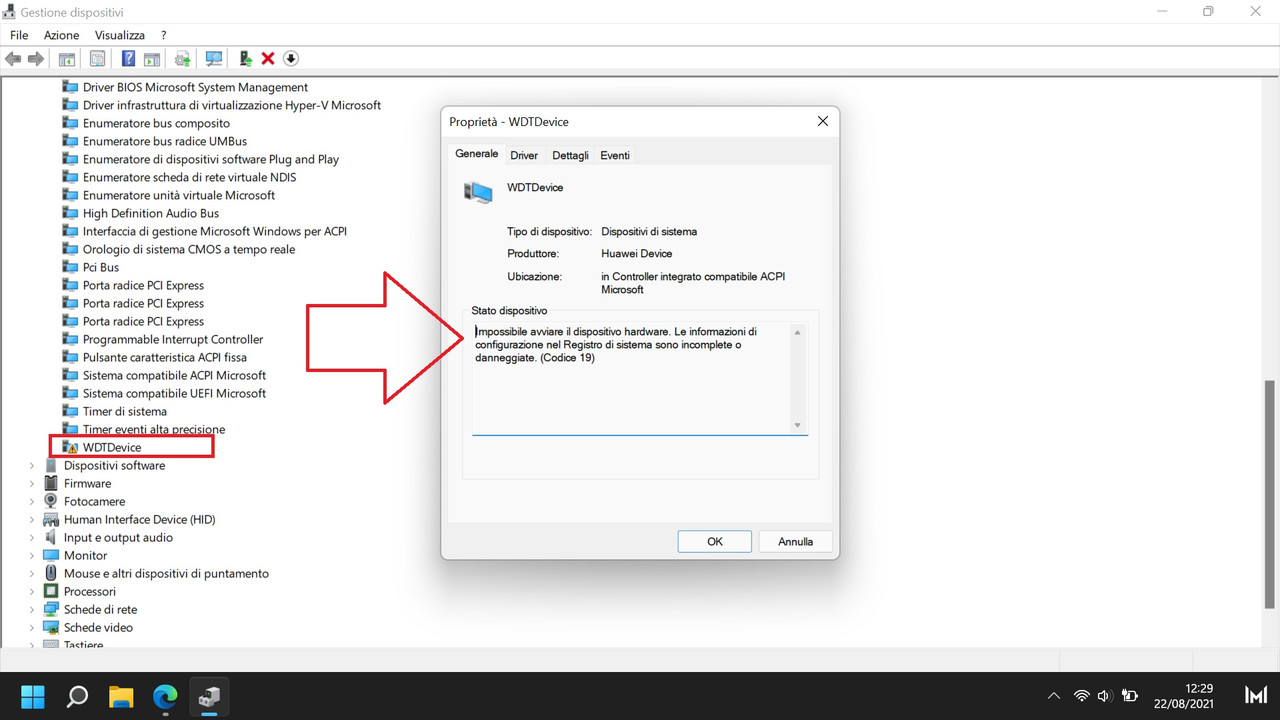Image resolution: width=1280 pixels, height=720 pixels.
Task: Confirm the dialog with OK
Action: (x=715, y=541)
